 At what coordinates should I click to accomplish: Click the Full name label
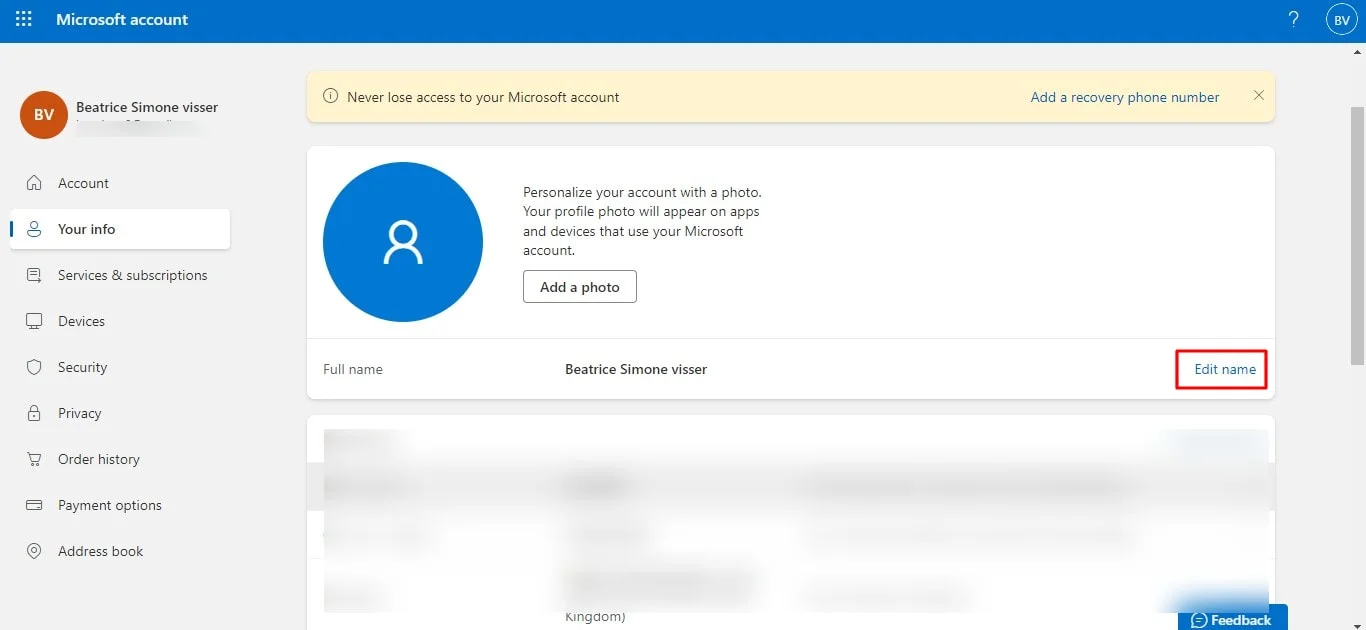pyautogui.click(x=353, y=369)
